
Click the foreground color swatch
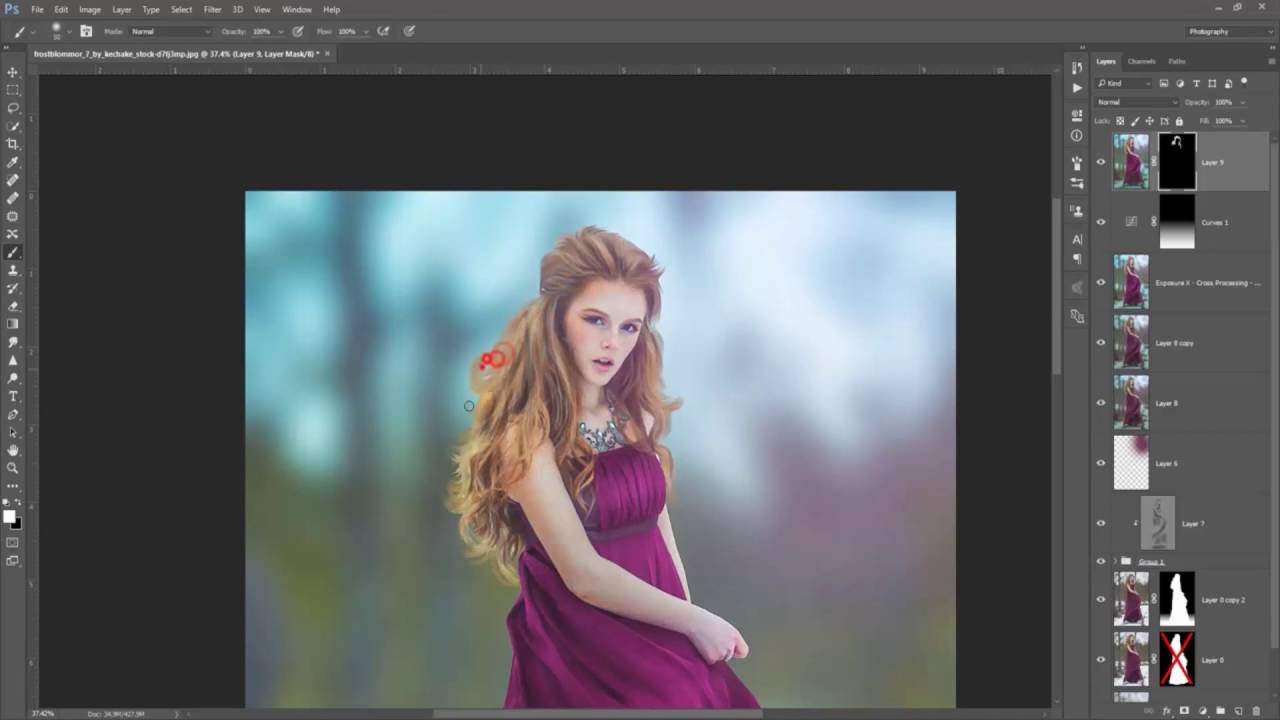[9, 516]
